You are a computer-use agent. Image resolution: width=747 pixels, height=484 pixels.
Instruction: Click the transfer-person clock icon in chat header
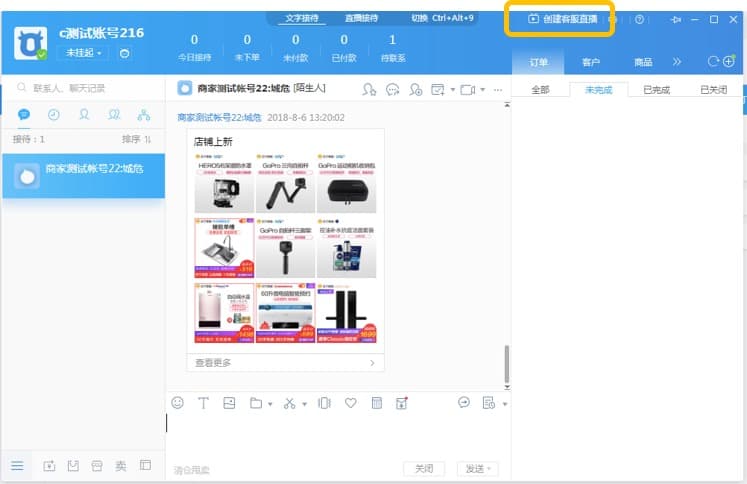pos(415,89)
